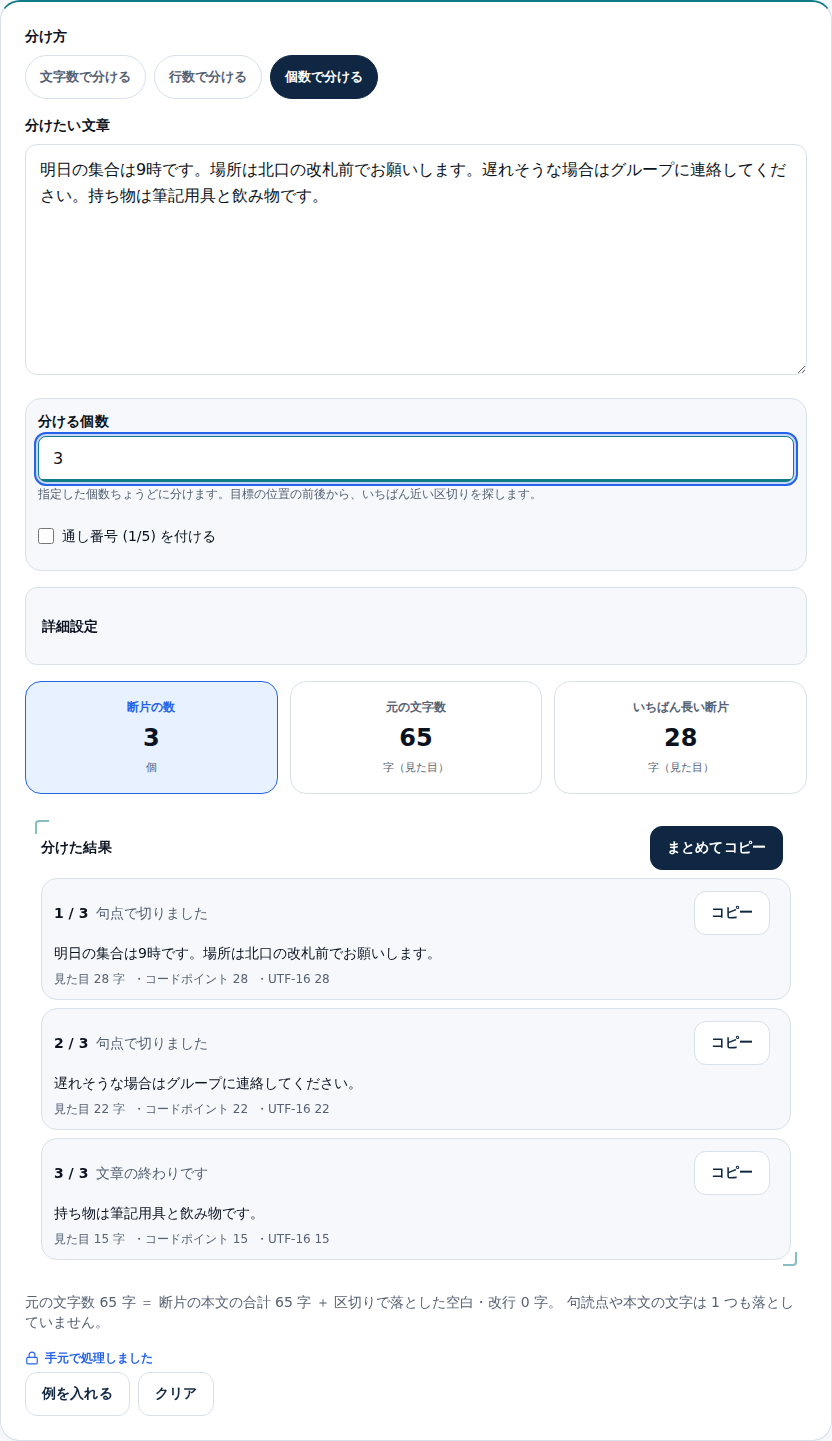This screenshot has width=832, height=1441.
Task: Click the text 明日の集合は9時です。場所は北口の改札前でお願いします。 in fragment 1
Action: (246, 953)
